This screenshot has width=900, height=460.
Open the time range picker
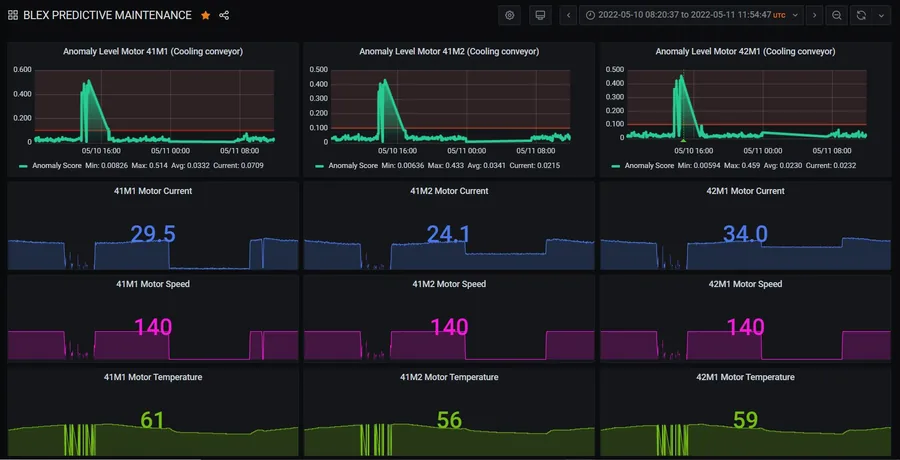point(690,16)
